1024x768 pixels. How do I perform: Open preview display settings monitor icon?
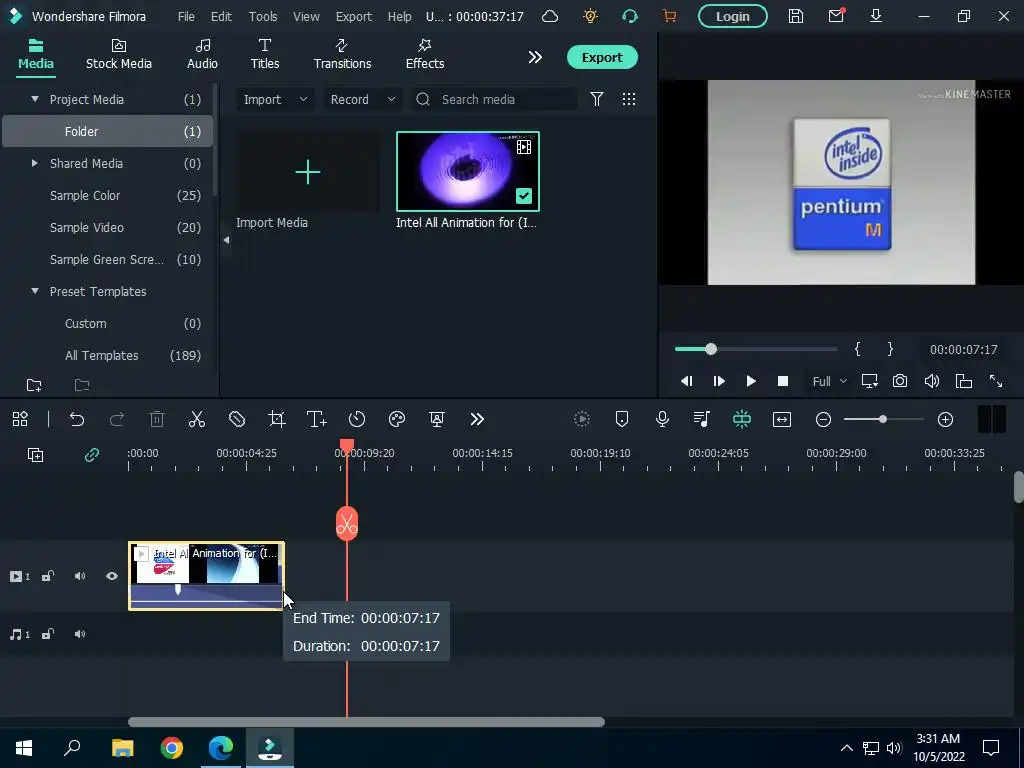pyautogui.click(x=869, y=381)
